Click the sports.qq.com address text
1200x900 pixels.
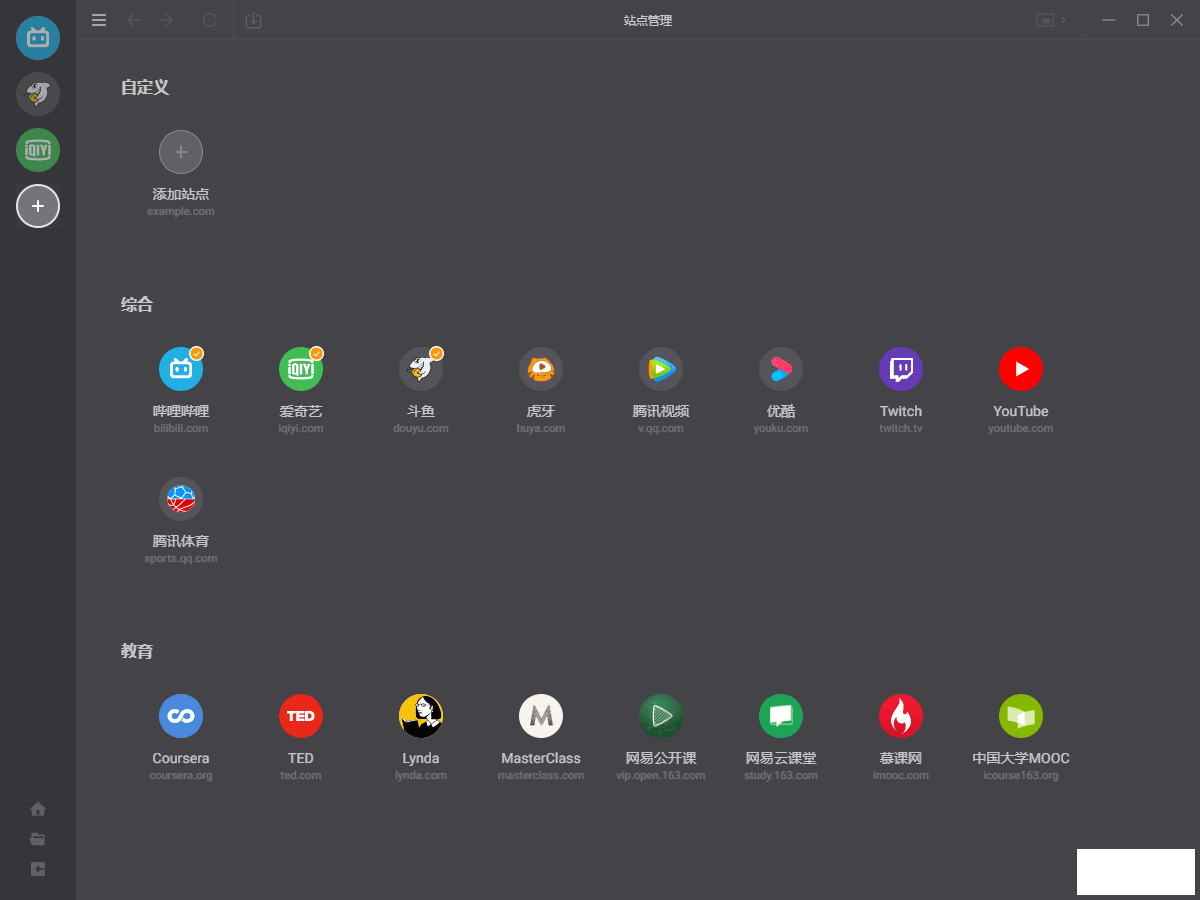(181, 558)
